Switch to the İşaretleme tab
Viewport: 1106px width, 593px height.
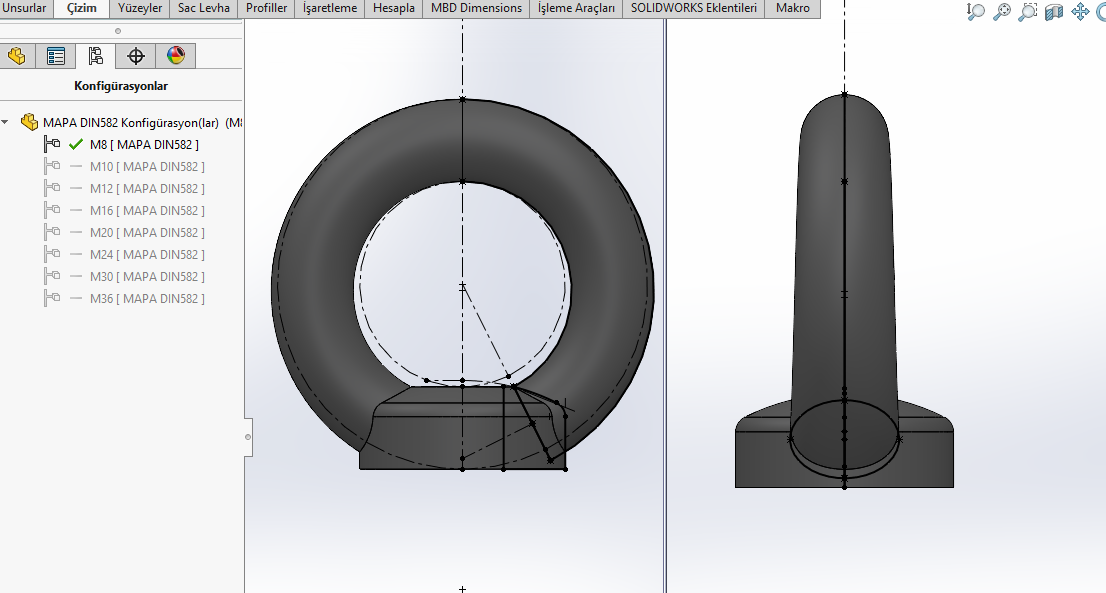(x=330, y=8)
